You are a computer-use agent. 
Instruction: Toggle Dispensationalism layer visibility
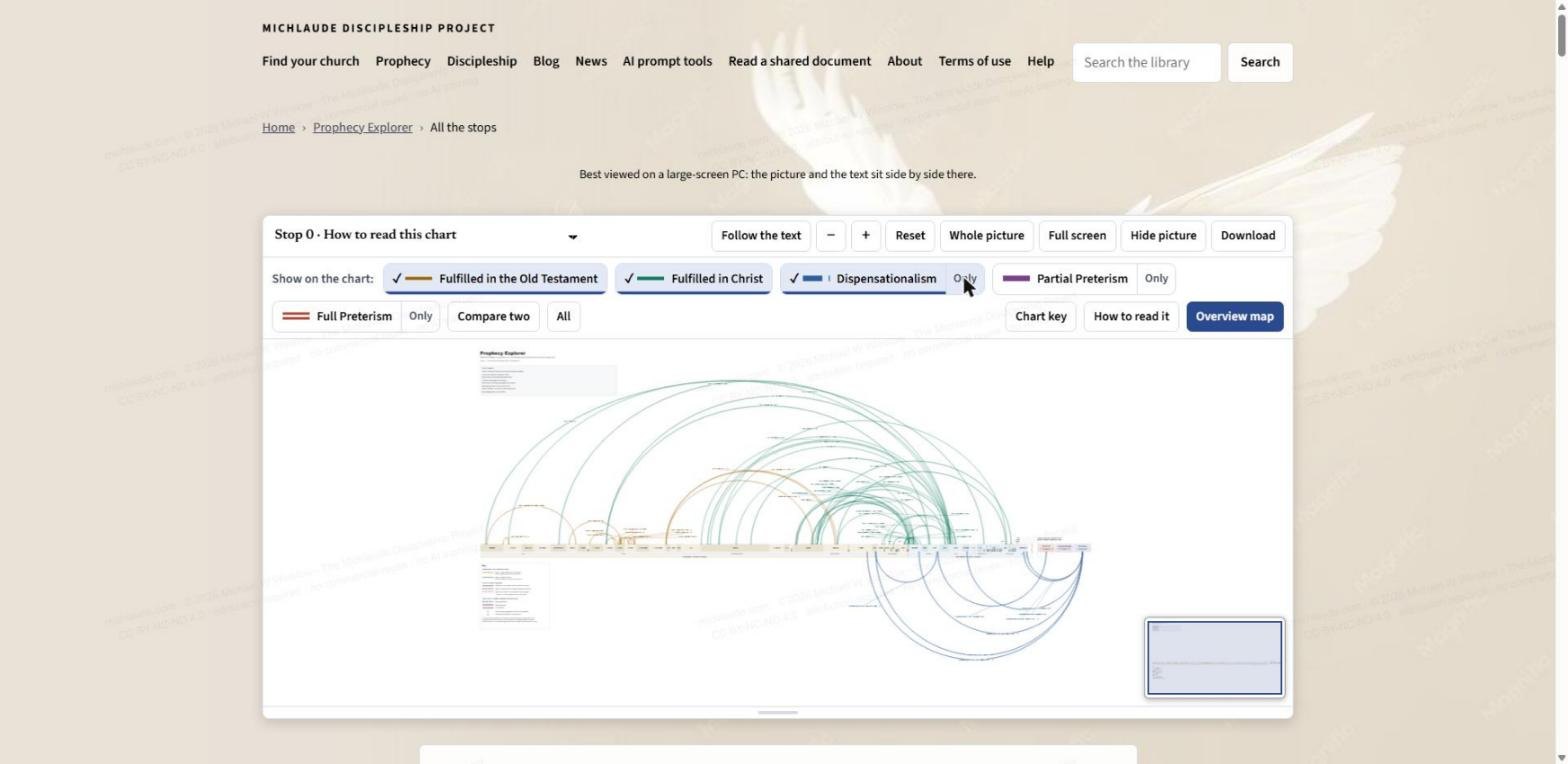click(x=864, y=279)
